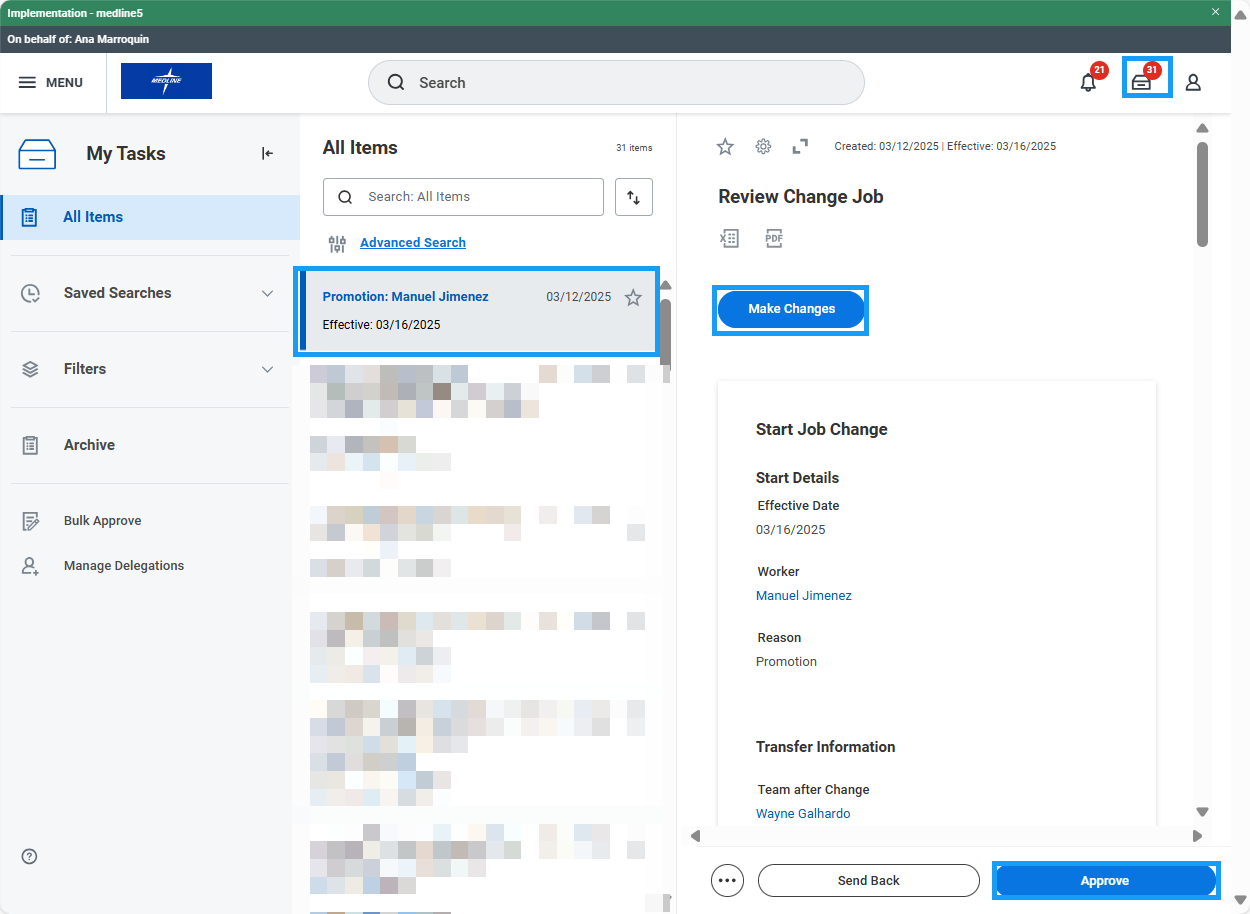Screen dimensions: 1250x914
Task: Open the main MENU
Action: coord(51,82)
